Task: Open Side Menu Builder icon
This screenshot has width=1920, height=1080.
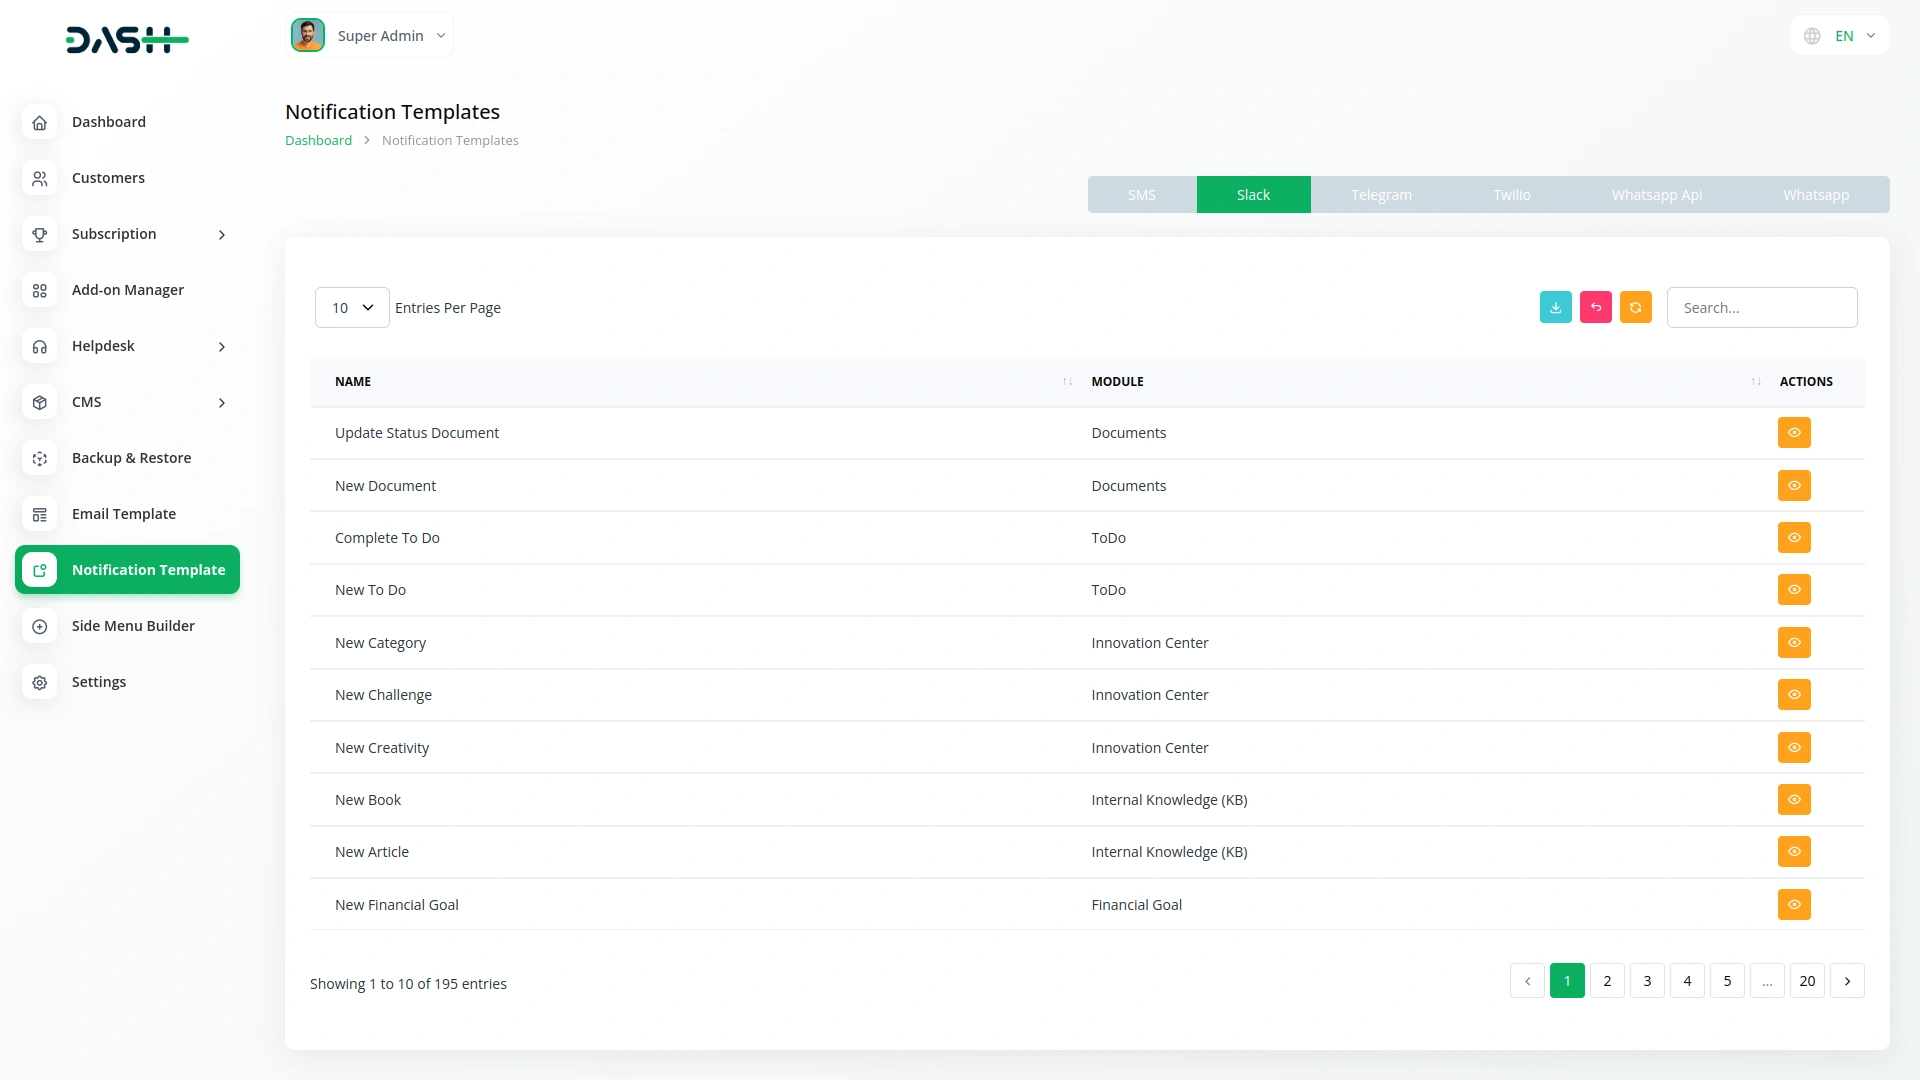Action: [40, 626]
